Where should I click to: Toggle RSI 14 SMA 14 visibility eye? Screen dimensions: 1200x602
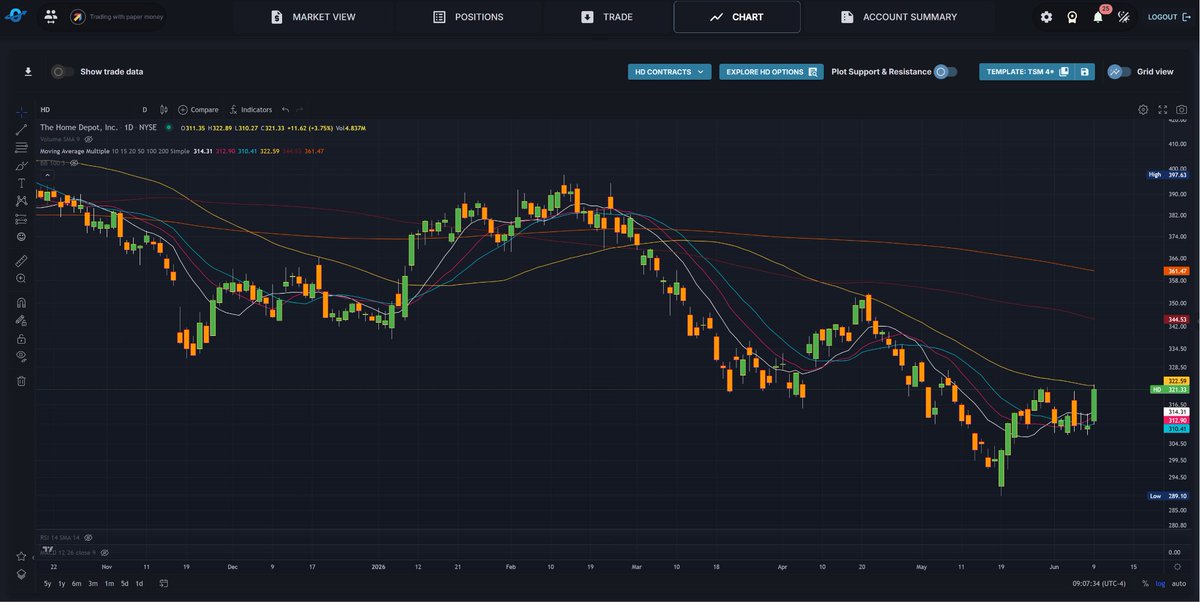click(x=88, y=538)
